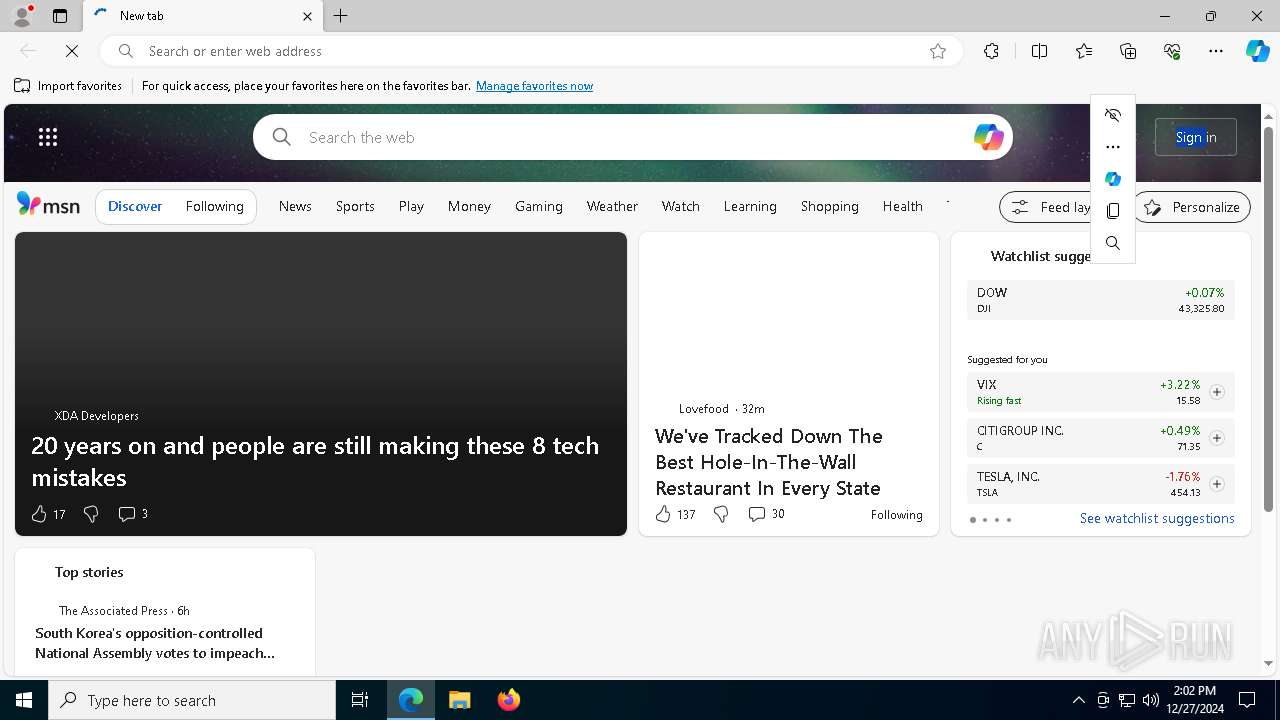Add CITIGROUP INC. to the watchlist

[x=1217, y=438]
